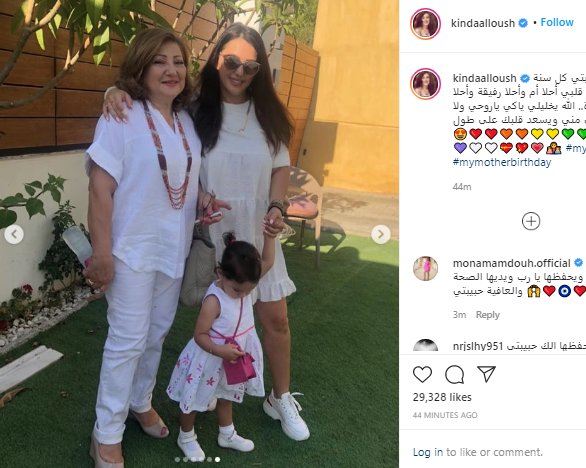Follow kindaalloush account
This screenshot has height=468, width=586.
(x=557, y=22)
